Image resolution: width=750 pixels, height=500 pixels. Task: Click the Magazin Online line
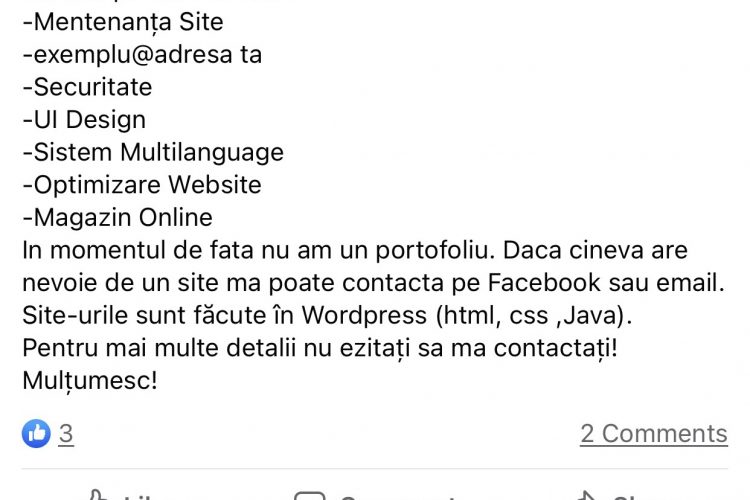point(118,217)
